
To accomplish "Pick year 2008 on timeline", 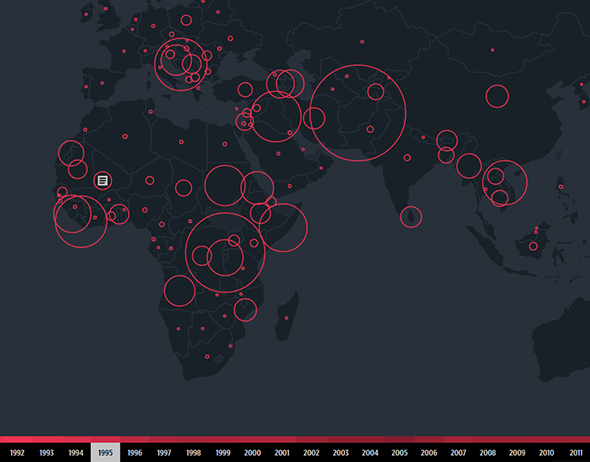I will [x=488, y=453].
